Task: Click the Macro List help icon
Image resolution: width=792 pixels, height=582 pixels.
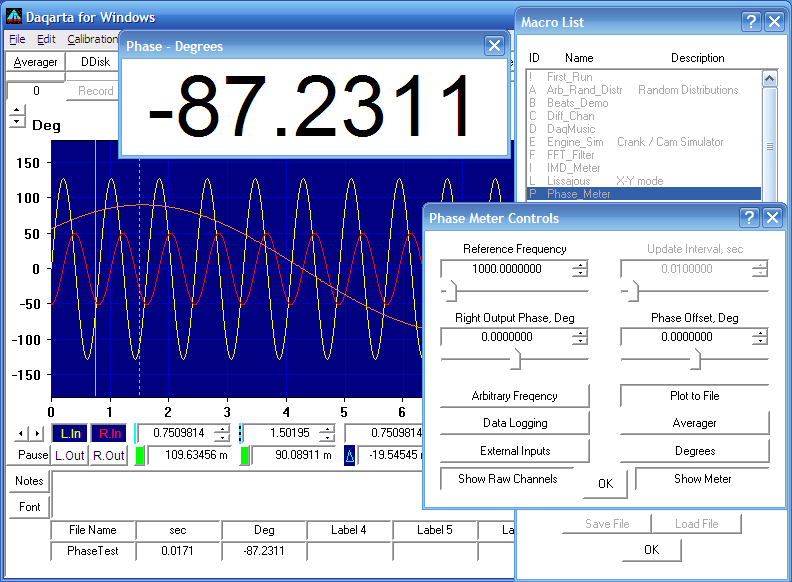Action: 751,22
